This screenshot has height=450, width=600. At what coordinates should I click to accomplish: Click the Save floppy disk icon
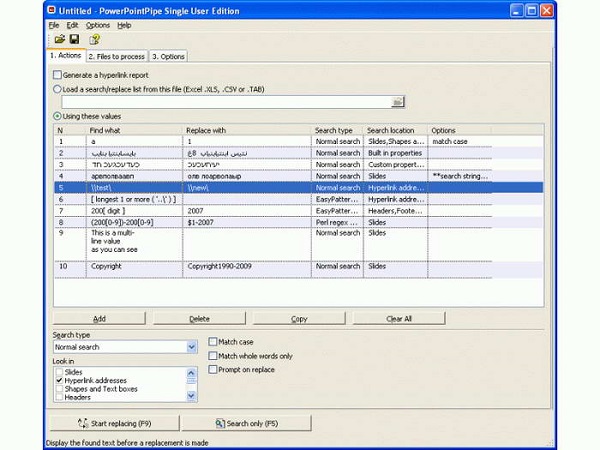pyautogui.click(x=74, y=39)
